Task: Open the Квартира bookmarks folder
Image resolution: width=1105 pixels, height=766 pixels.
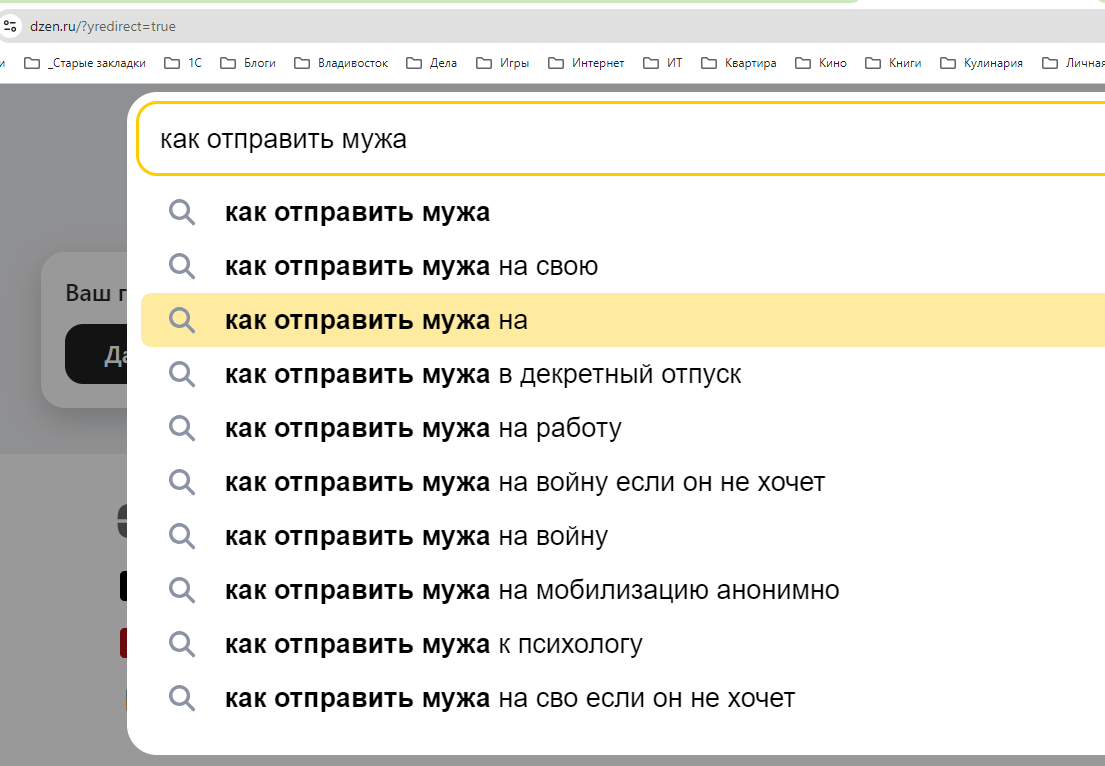Action: [x=738, y=63]
